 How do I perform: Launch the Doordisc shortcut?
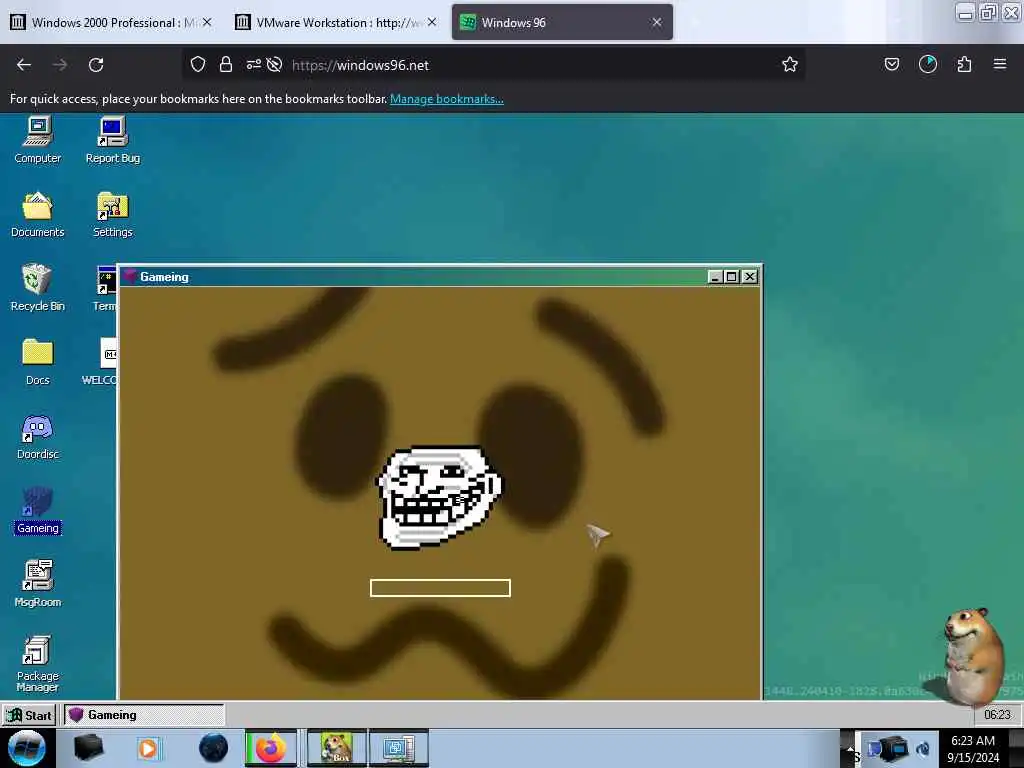(37, 436)
